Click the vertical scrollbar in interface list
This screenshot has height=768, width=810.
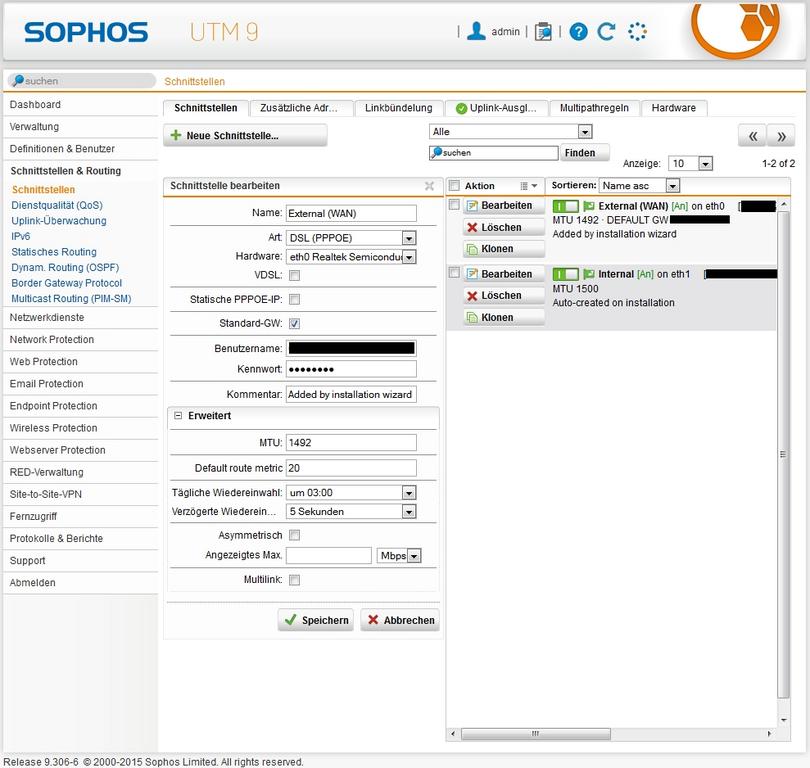(784, 454)
